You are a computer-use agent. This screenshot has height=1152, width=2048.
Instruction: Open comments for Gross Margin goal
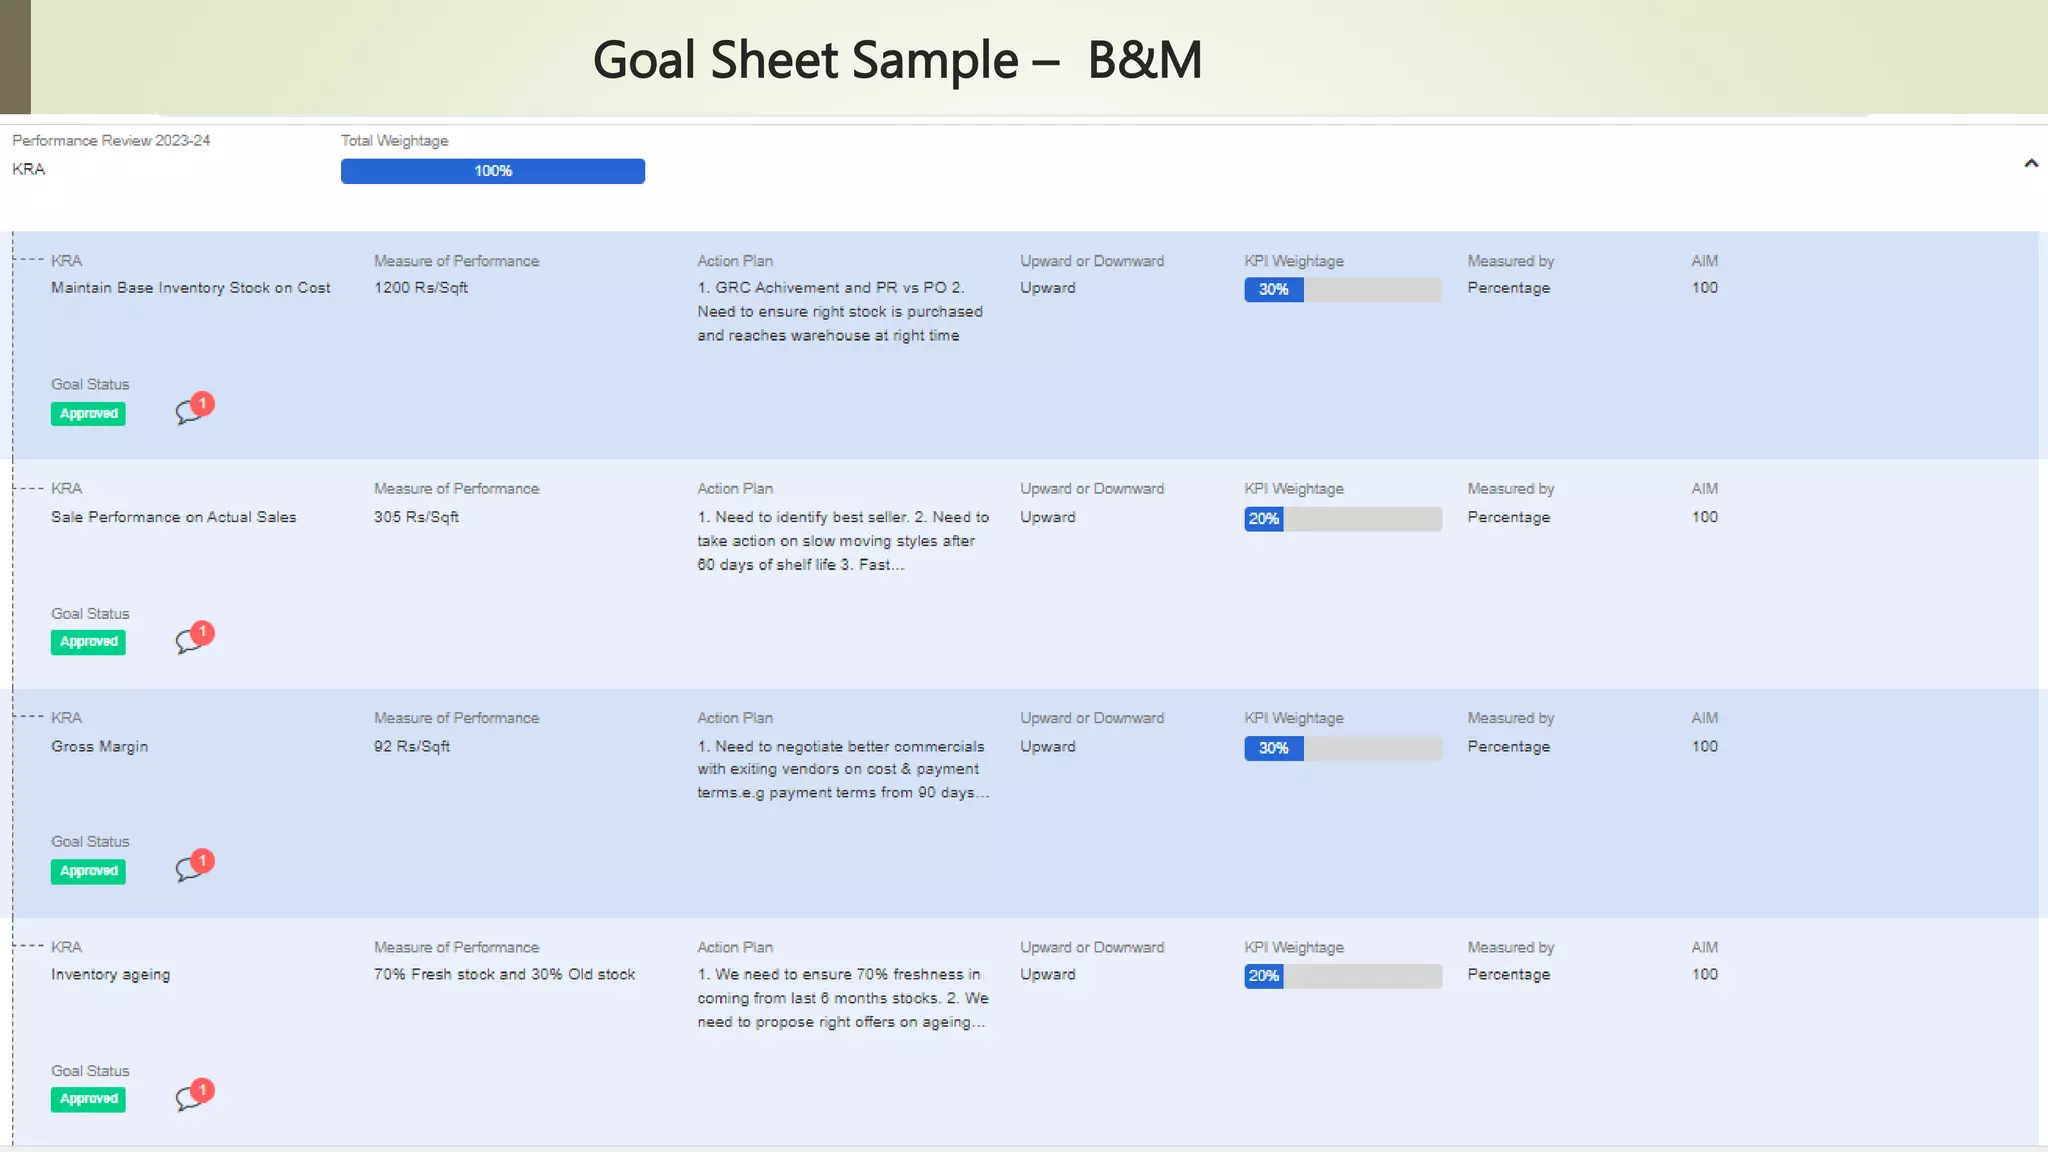pyautogui.click(x=190, y=868)
